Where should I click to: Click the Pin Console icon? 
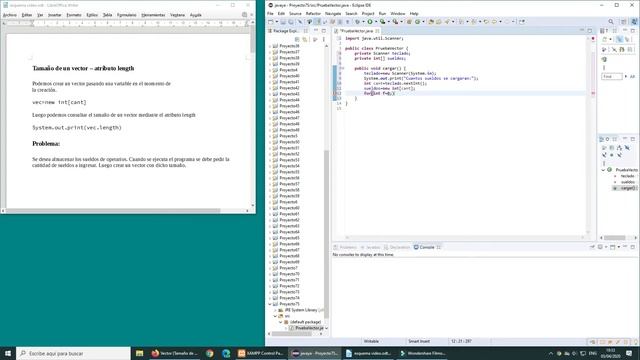[593, 247]
